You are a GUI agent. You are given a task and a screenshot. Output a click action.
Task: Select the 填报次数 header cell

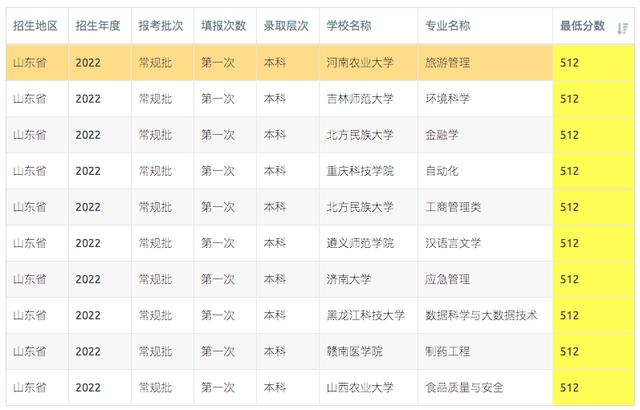223,26
